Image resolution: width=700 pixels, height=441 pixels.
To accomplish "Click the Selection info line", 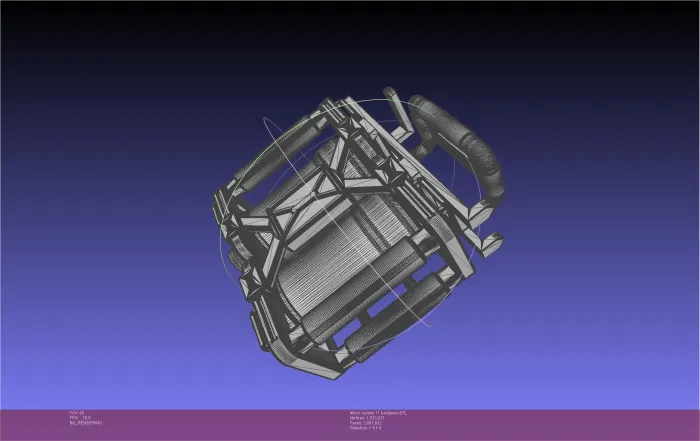I will point(366,428).
